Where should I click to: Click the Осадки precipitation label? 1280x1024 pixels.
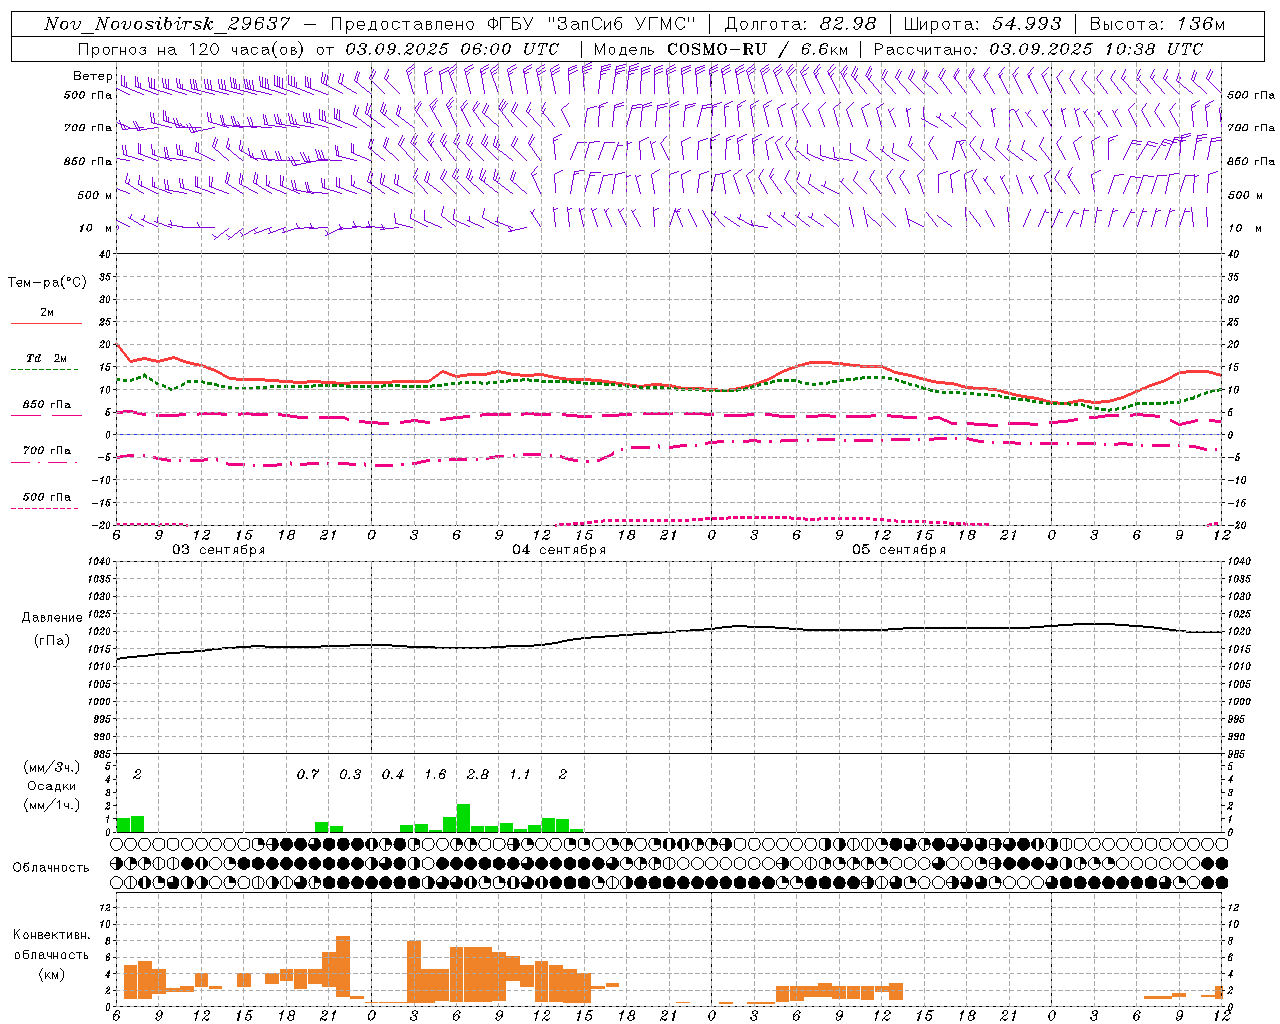pos(51,786)
